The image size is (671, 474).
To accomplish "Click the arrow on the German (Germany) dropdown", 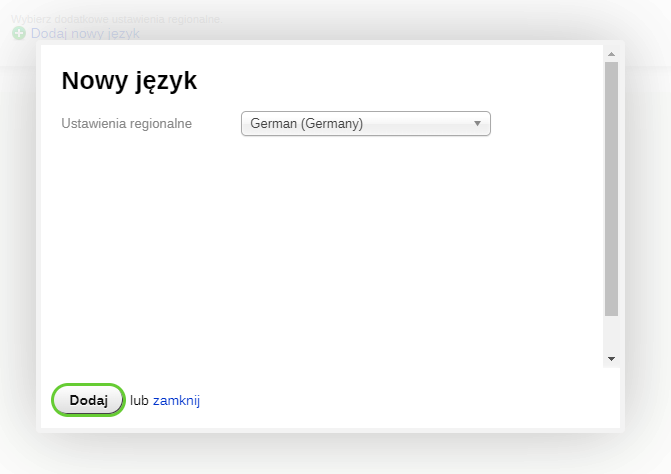I will coord(477,124).
